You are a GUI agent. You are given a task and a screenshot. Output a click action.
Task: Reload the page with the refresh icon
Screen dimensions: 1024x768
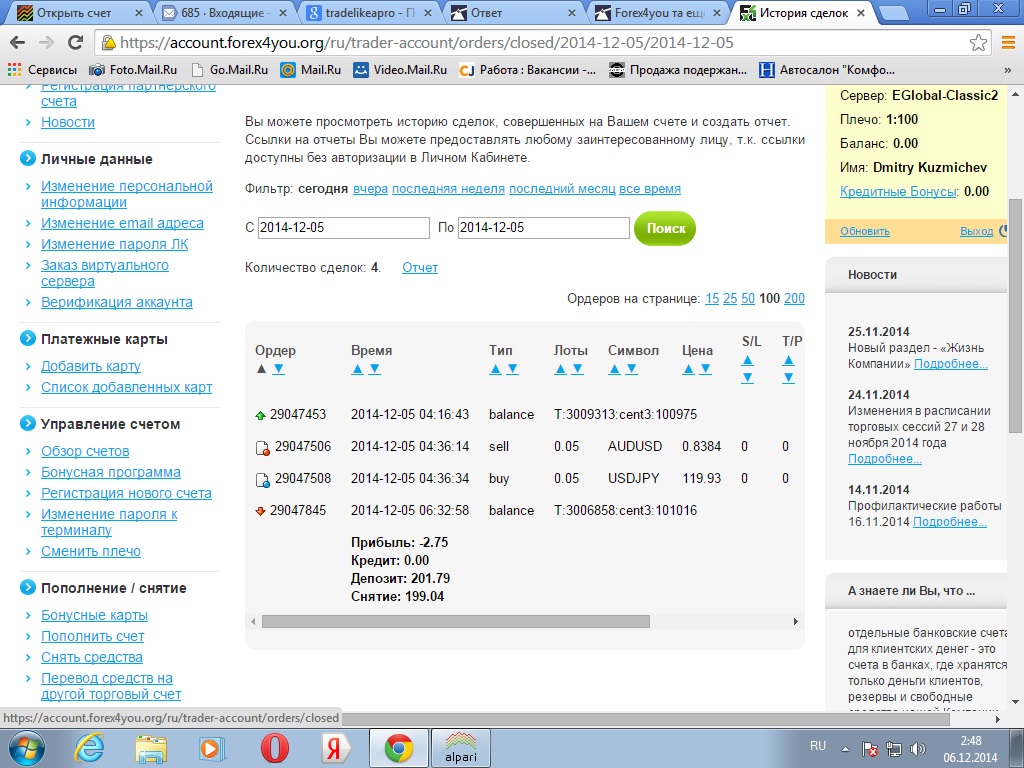pyautogui.click(x=75, y=42)
